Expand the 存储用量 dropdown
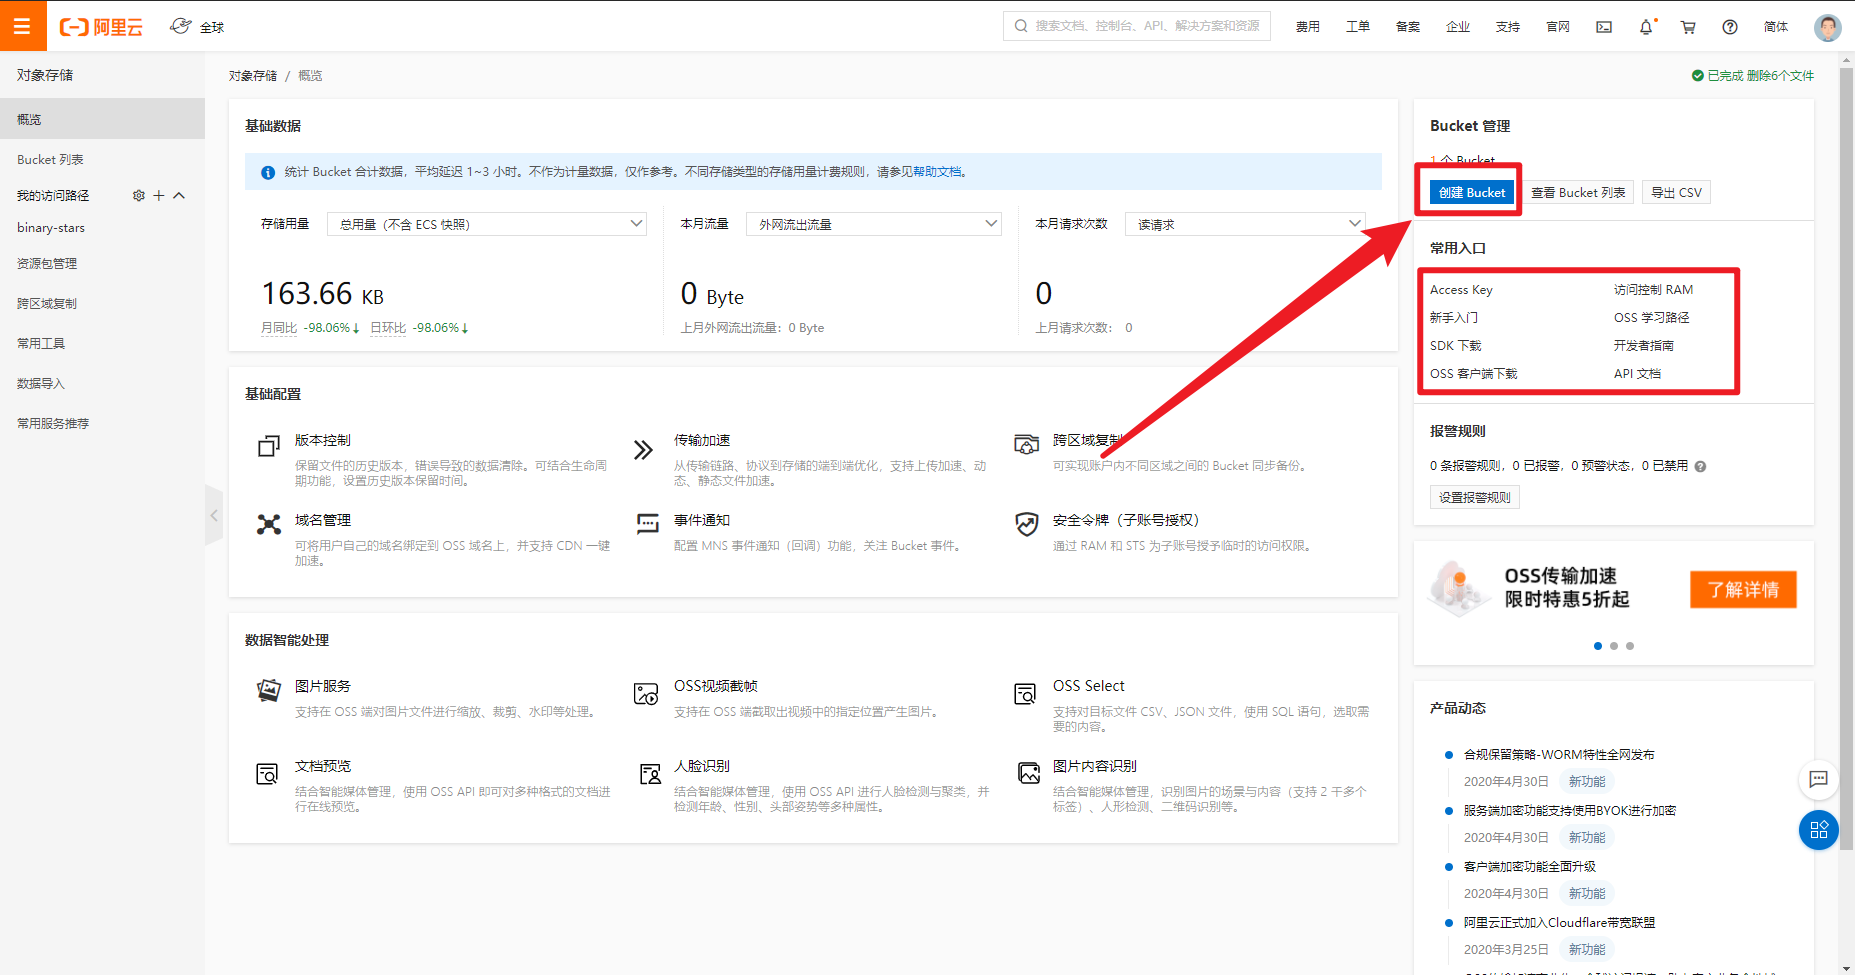1855x975 pixels. (x=487, y=224)
